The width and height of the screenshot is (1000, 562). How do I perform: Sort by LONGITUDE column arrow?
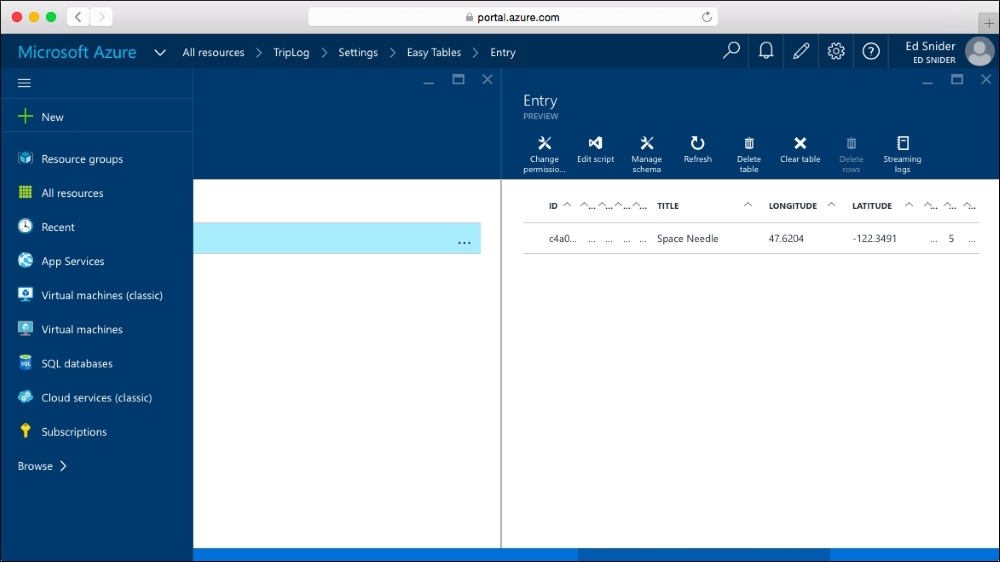click(x=831, y=205)
